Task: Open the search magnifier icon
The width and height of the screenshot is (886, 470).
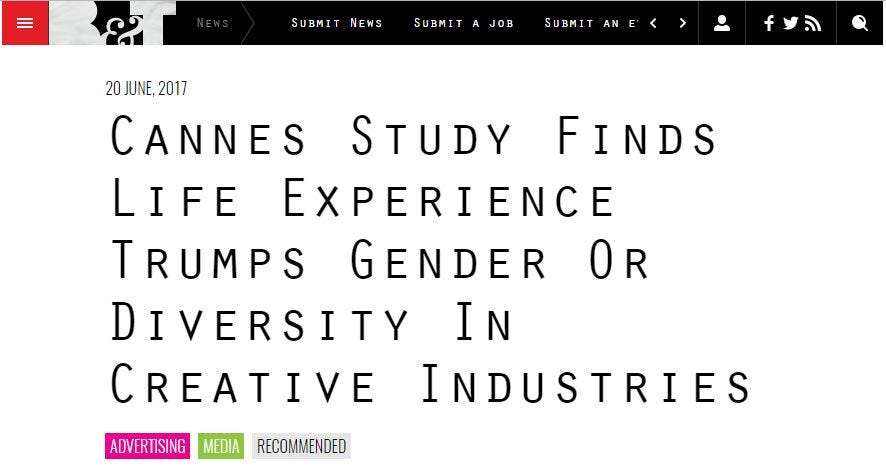Action: (859, 23)
